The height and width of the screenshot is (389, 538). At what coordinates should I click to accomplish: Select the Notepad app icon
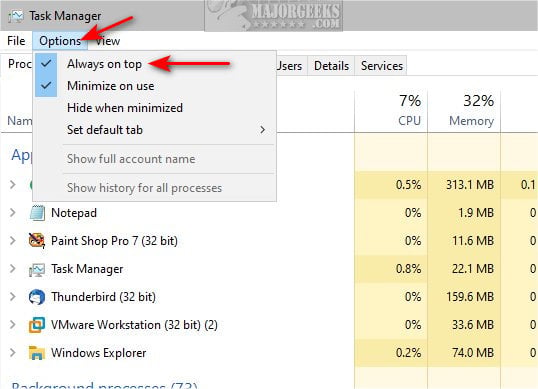37,213
